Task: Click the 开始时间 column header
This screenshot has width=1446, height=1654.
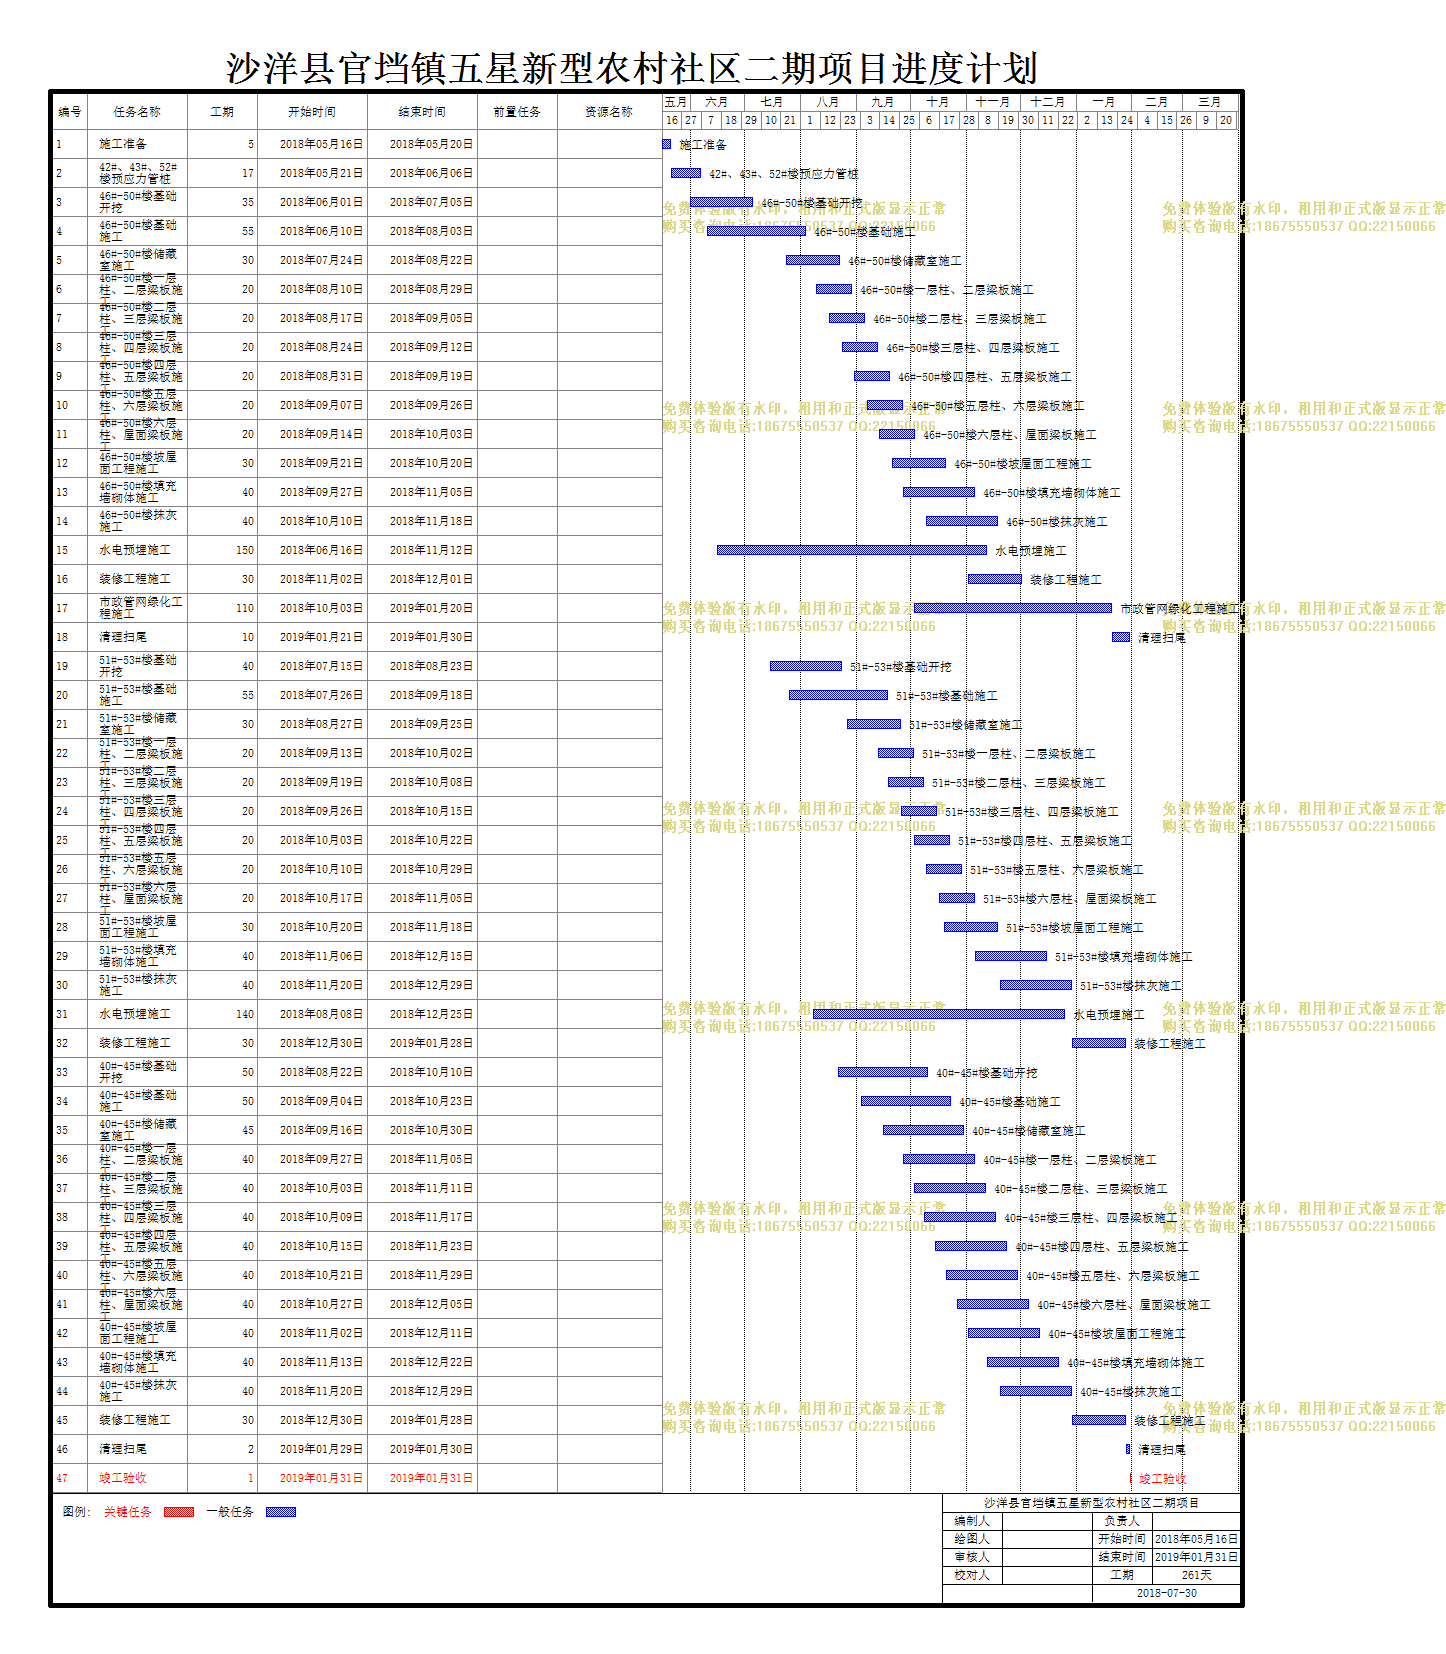Action: (x=312, y=111)
